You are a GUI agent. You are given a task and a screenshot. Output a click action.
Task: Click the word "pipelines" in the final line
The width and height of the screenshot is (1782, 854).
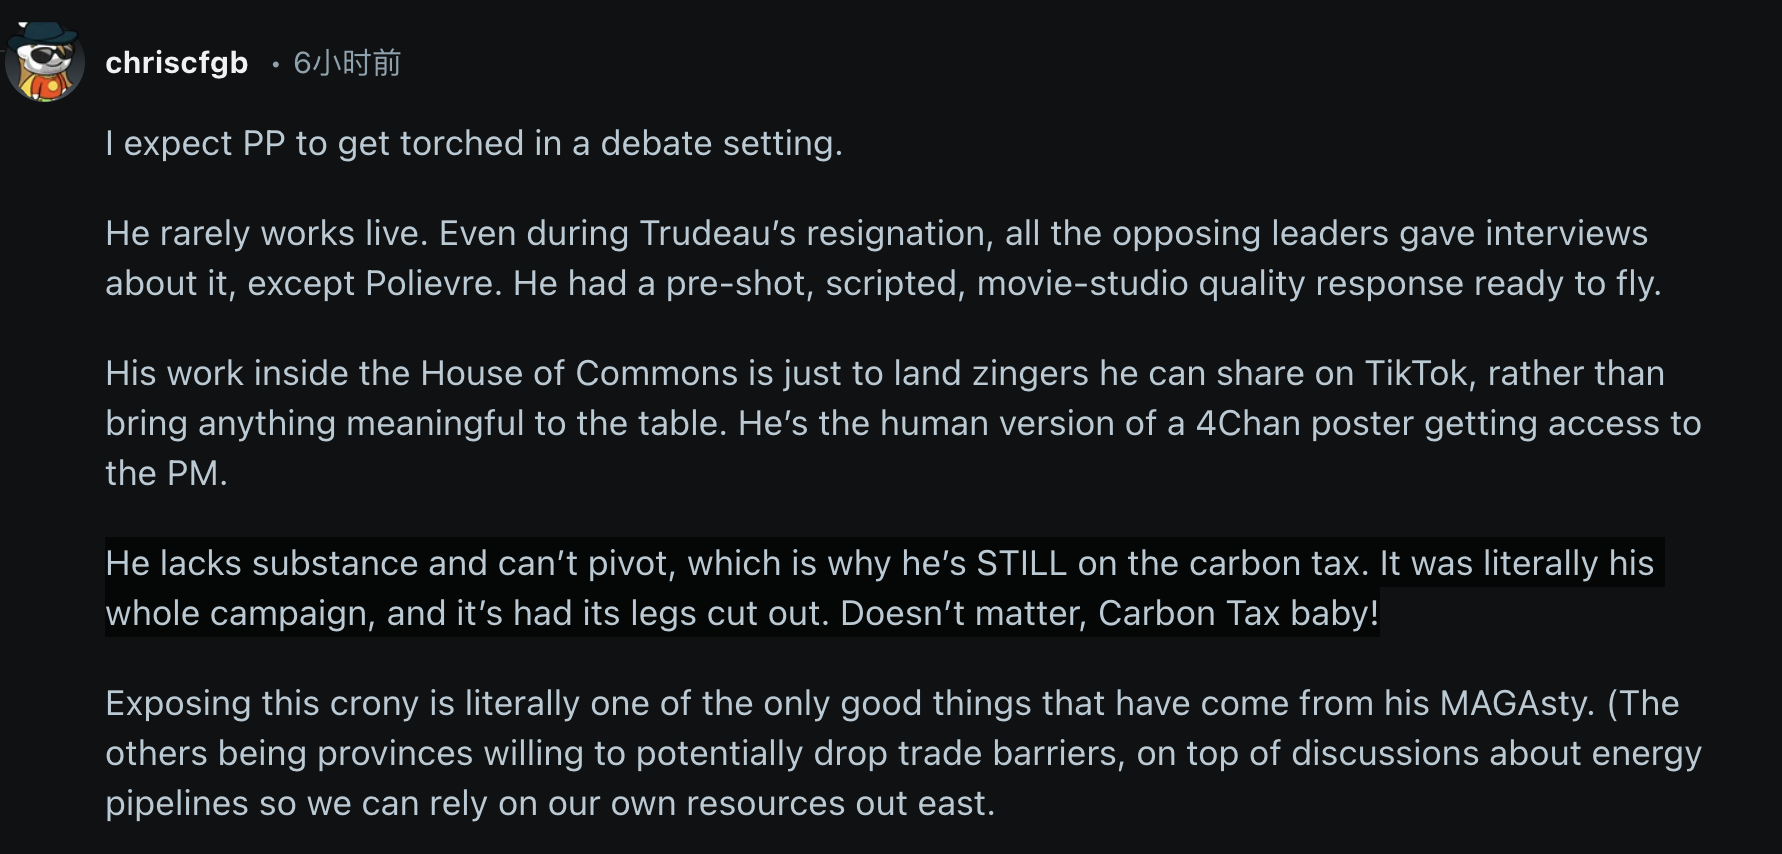point(177,804)
